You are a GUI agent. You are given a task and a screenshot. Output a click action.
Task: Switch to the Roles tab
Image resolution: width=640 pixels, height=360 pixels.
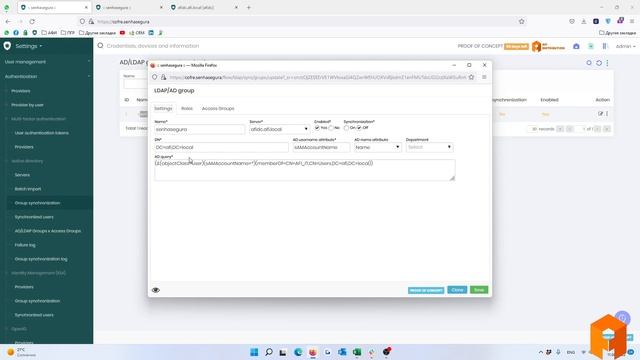(x=187, y=109)
